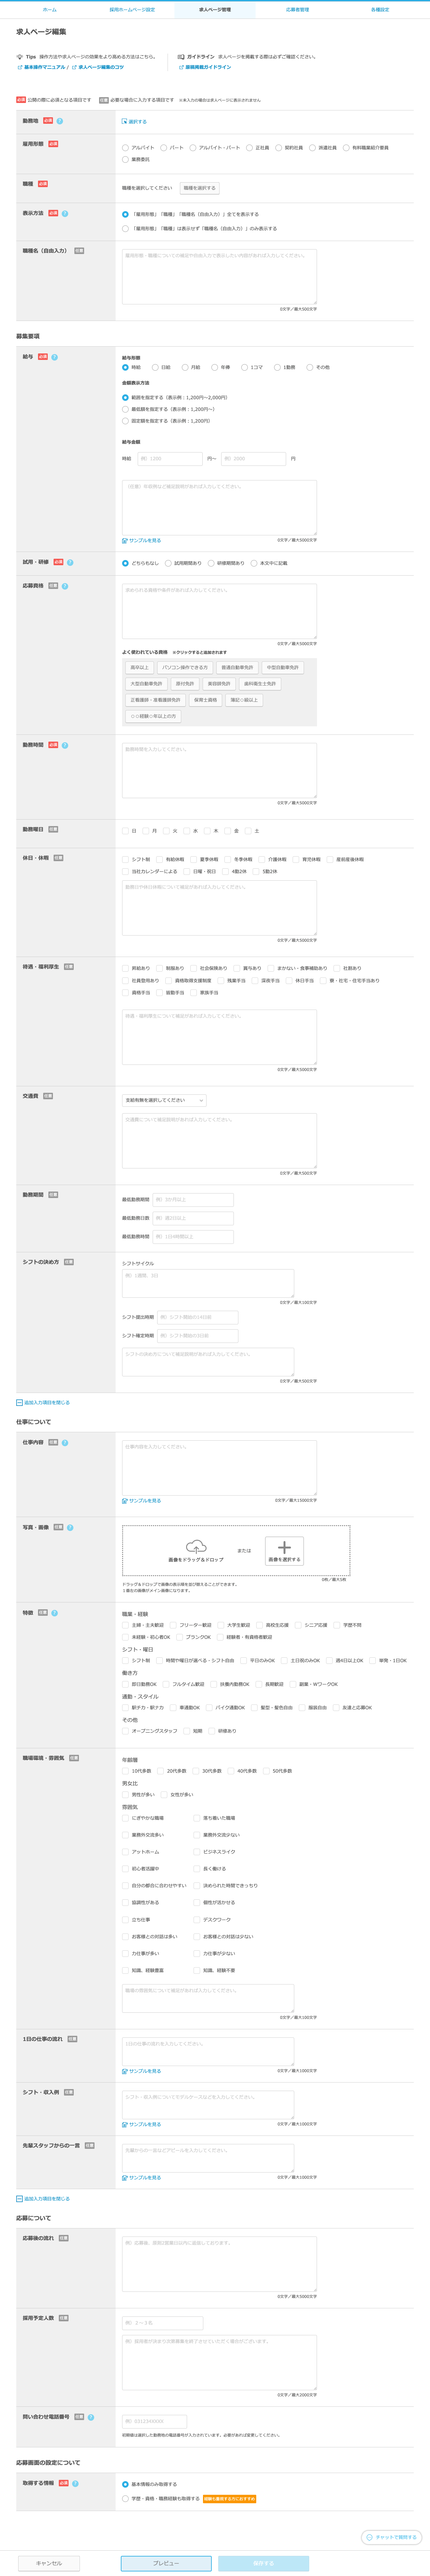Select 基本情報のみ取得する radio

(x=125, y=2484)
